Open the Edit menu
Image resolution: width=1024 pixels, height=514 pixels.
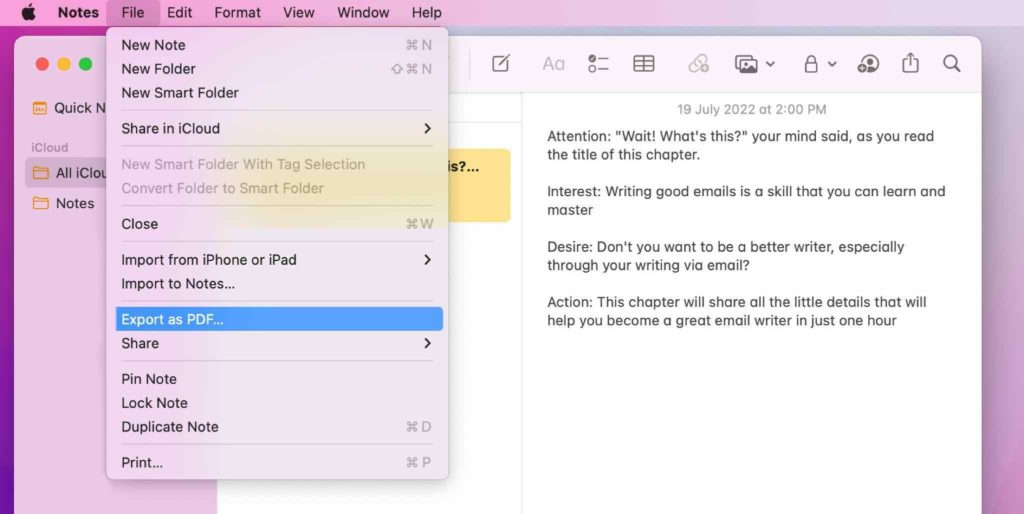[180, 12]
